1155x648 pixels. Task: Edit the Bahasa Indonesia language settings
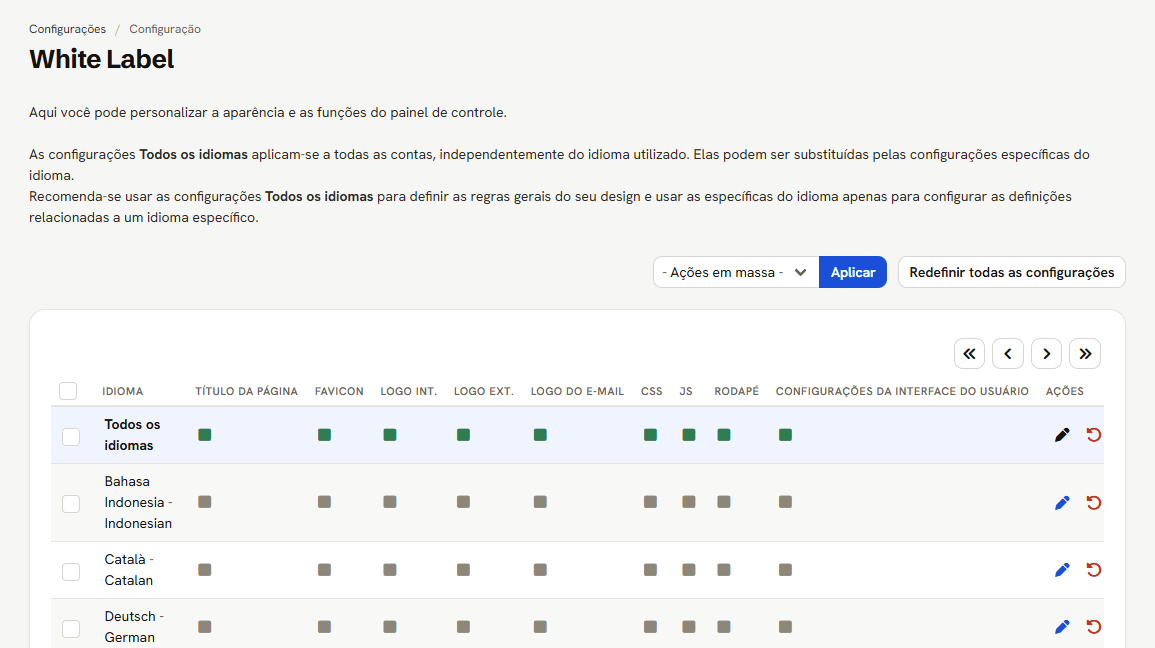coord(1061,503)
